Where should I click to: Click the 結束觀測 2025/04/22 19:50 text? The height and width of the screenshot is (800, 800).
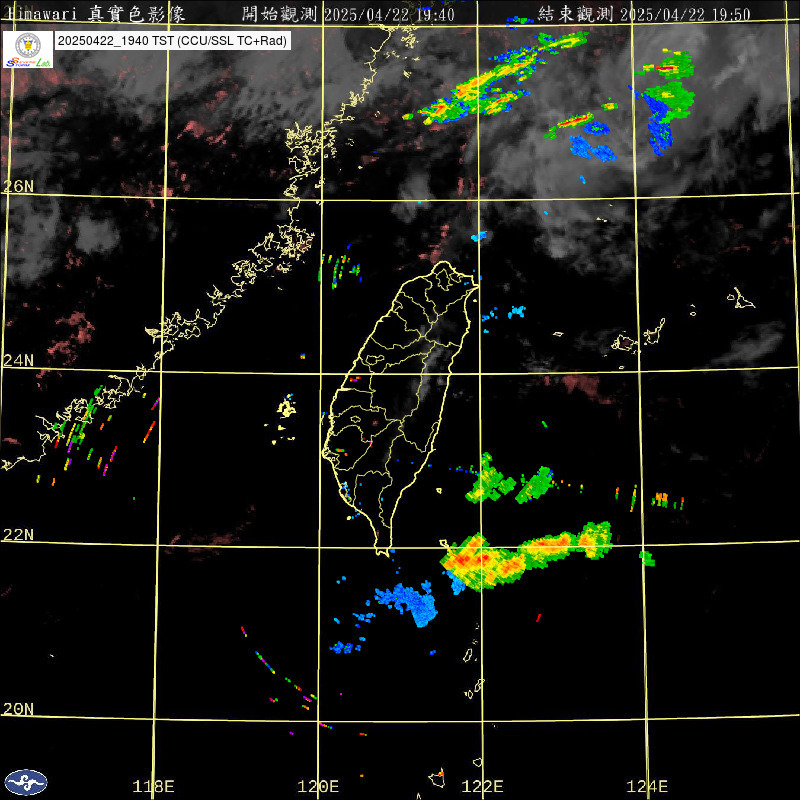coord(644,14)
